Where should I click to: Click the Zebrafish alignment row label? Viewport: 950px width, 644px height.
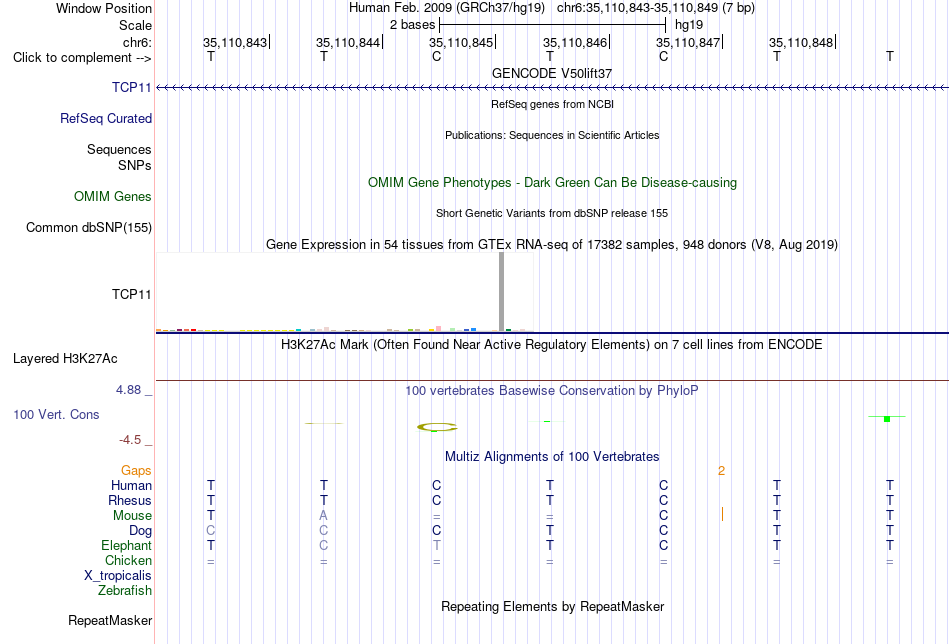point(125,590)
